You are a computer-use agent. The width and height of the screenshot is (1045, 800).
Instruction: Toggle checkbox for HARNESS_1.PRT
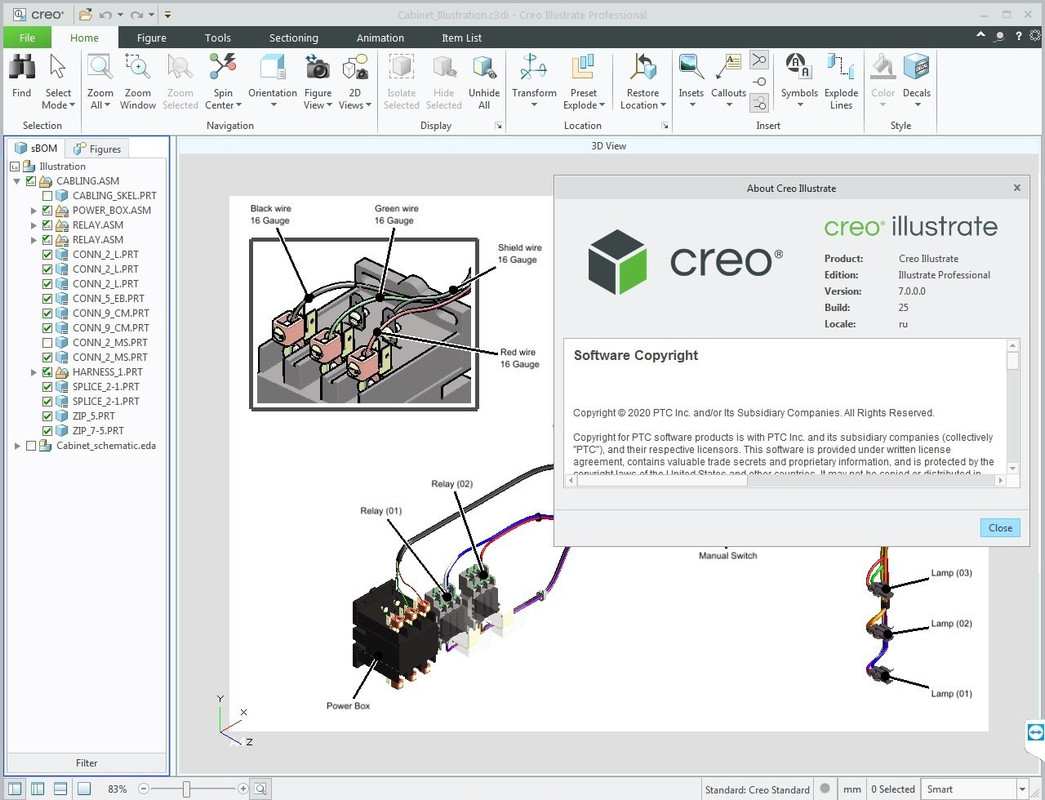click(47, 372)
